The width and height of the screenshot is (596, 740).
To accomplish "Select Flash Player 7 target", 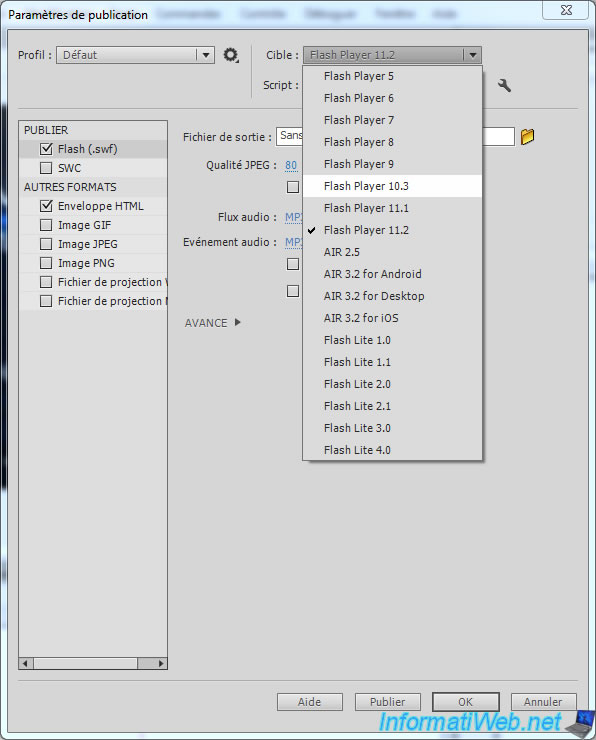I will (392, 120).
